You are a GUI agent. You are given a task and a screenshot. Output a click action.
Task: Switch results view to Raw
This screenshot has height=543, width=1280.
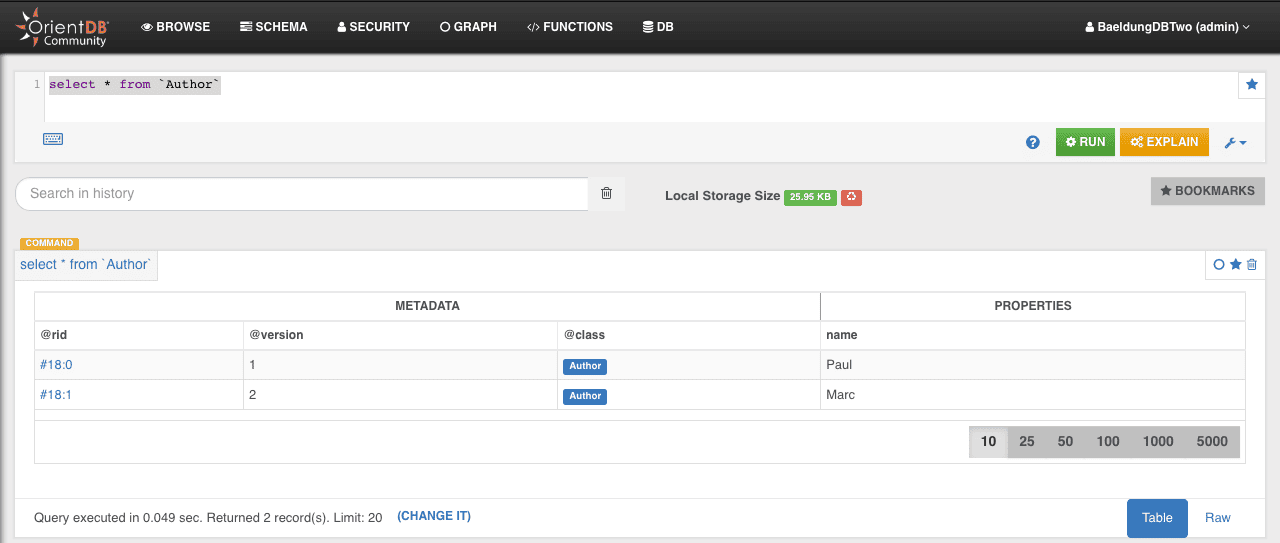tap(1217, 517)
